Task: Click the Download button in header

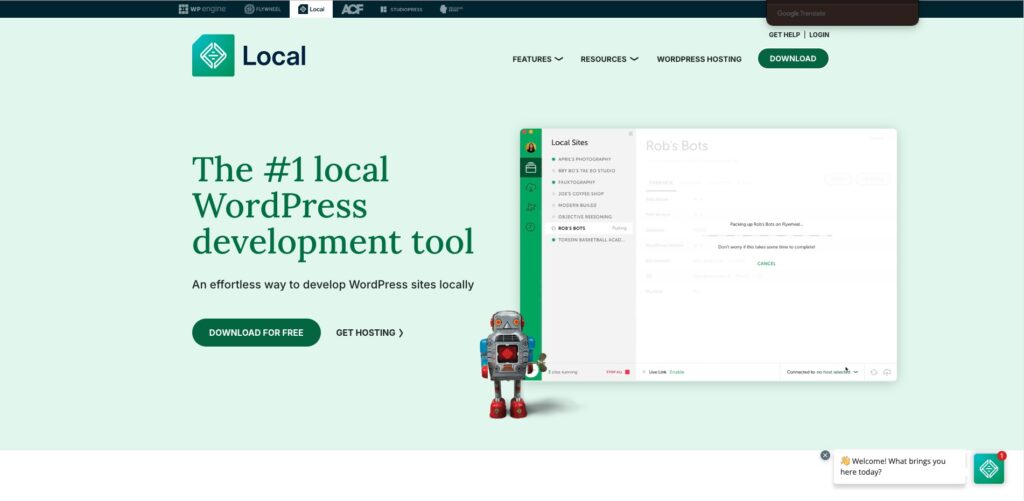Action: pos(793,58)
